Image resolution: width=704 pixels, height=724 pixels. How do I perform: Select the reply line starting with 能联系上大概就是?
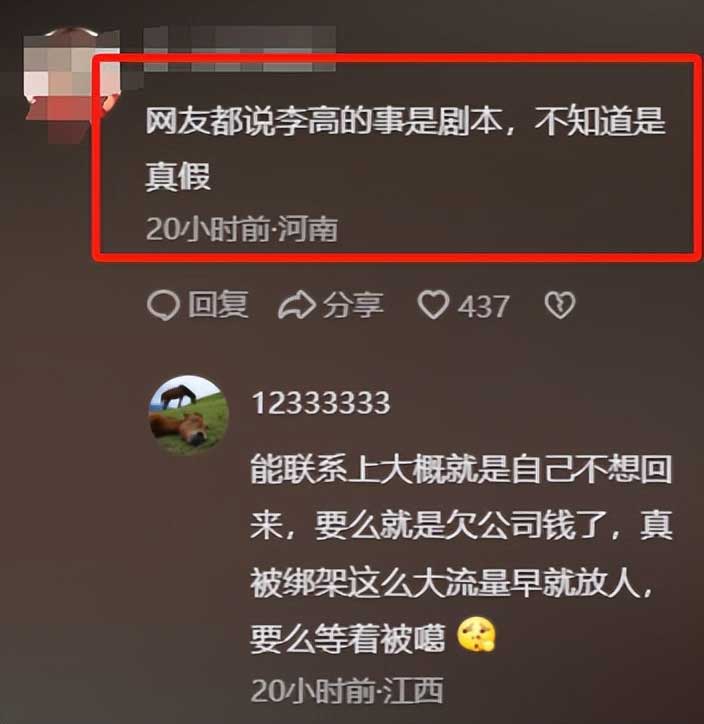coord(461,470)
